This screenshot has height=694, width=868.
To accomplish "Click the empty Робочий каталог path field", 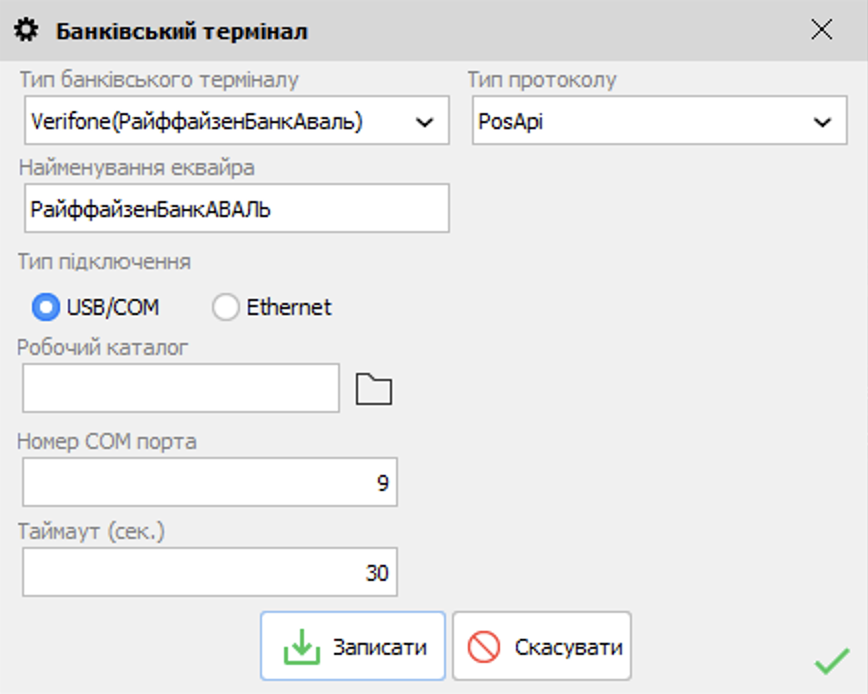I will coord(180,388).
